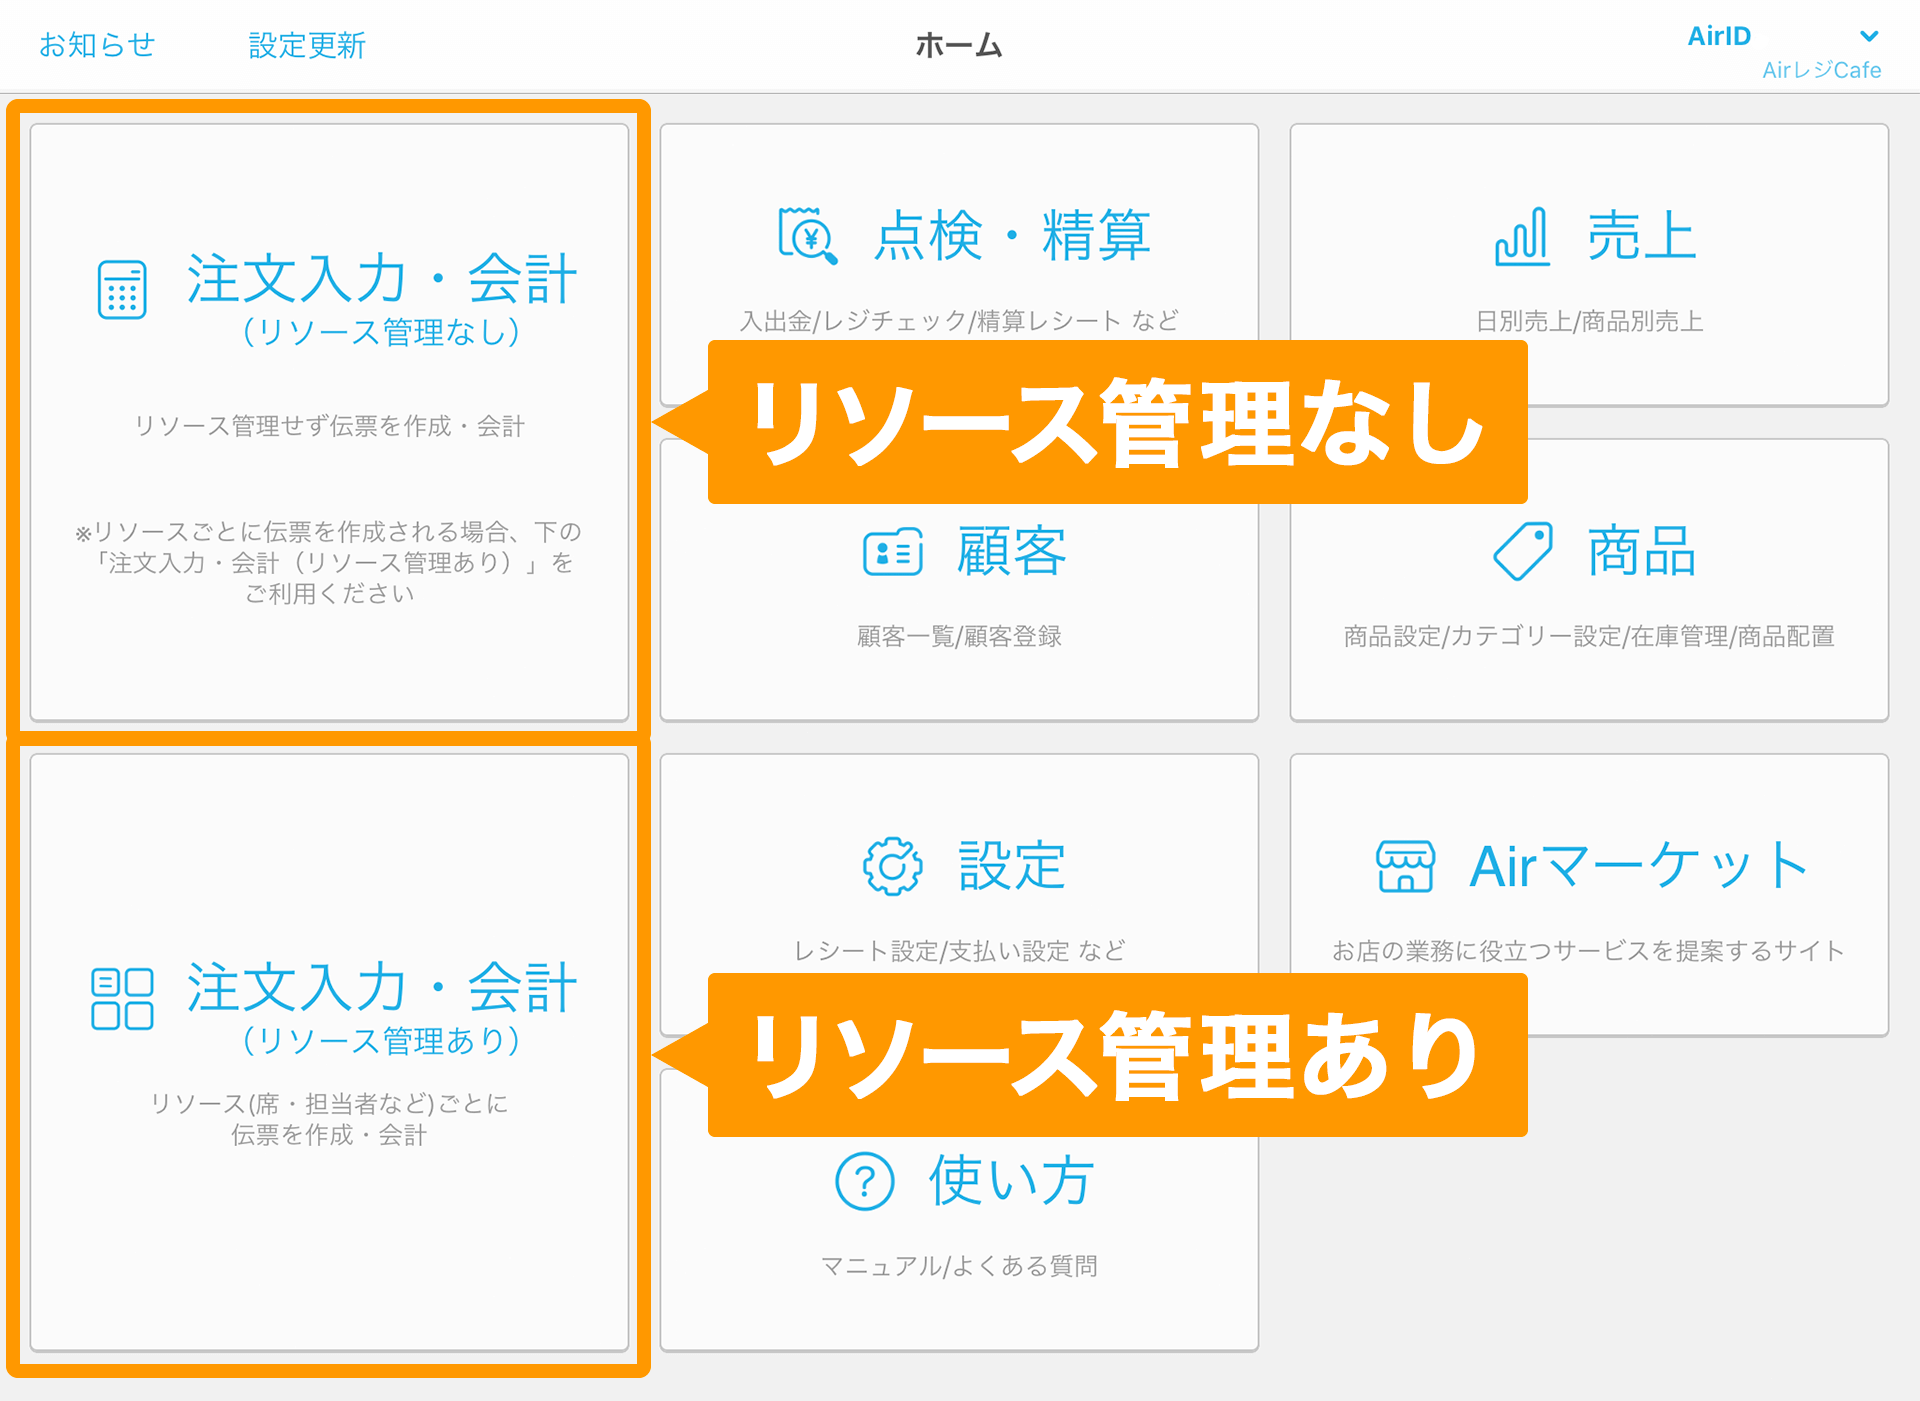Open the 売上 sales tile title

click(1641, 236)
